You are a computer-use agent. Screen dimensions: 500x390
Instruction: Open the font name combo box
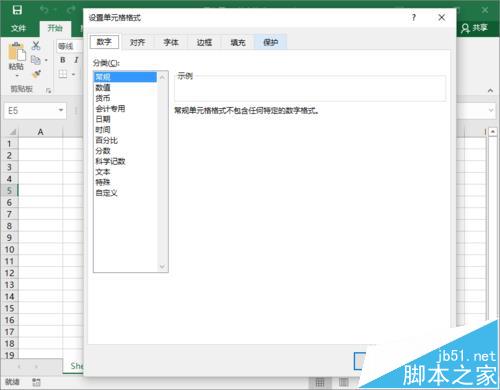tap(69, 46)
